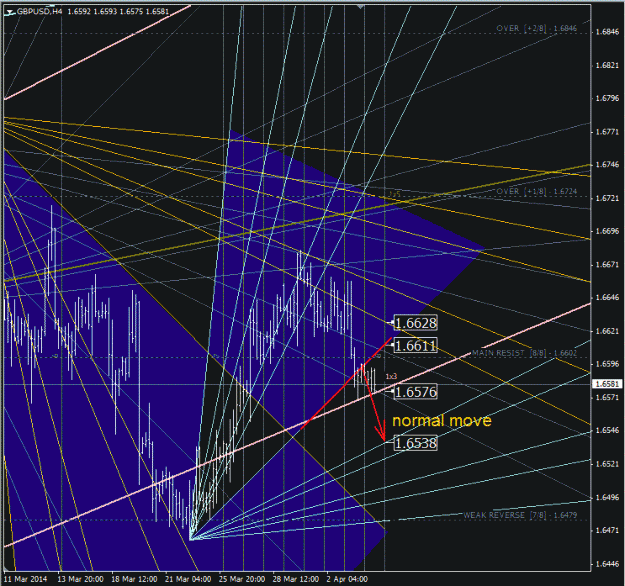This screenshot has height=586, width=625.
Task: Click the OHLC values 1.6592 1.6593 1.6575 1.6581
Action: (x=118, y=12)
